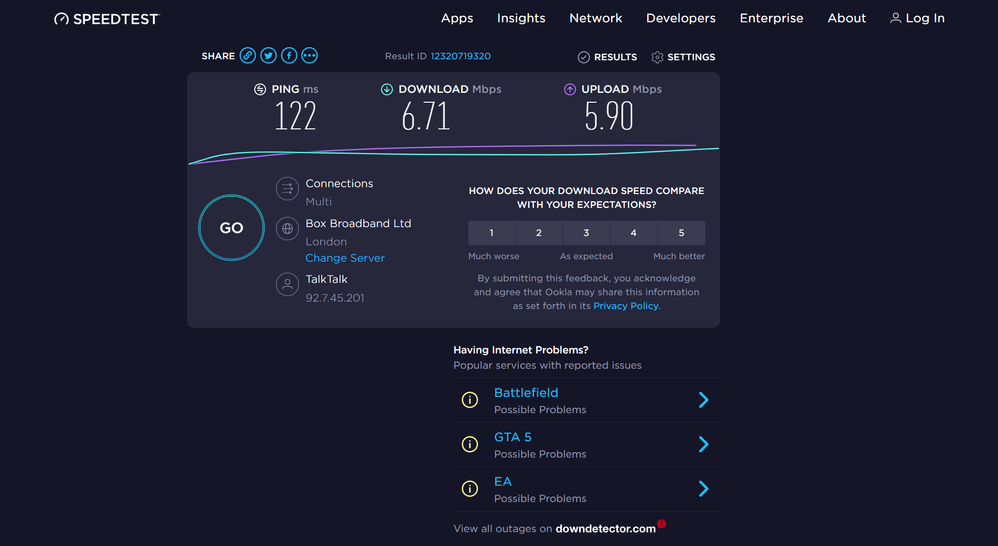Share result on Twitter
Viewport: 998px width, 546px height.
coord(268,56)
